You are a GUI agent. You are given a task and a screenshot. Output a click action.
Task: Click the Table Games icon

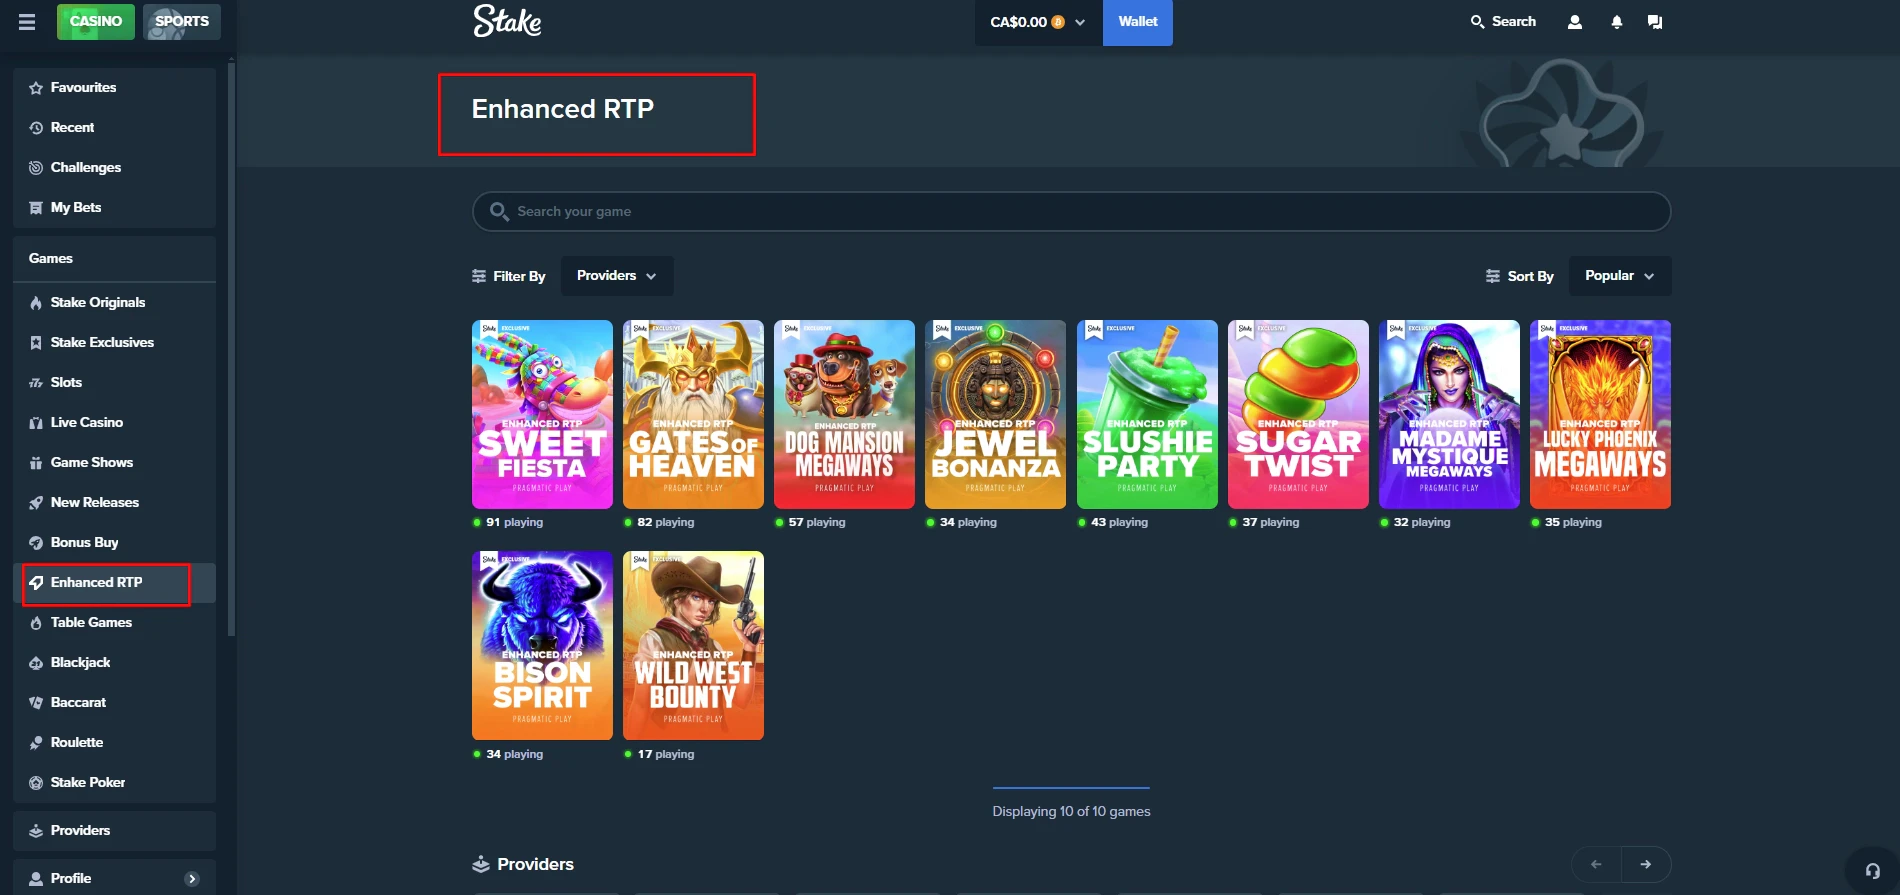tap(36, 623)
